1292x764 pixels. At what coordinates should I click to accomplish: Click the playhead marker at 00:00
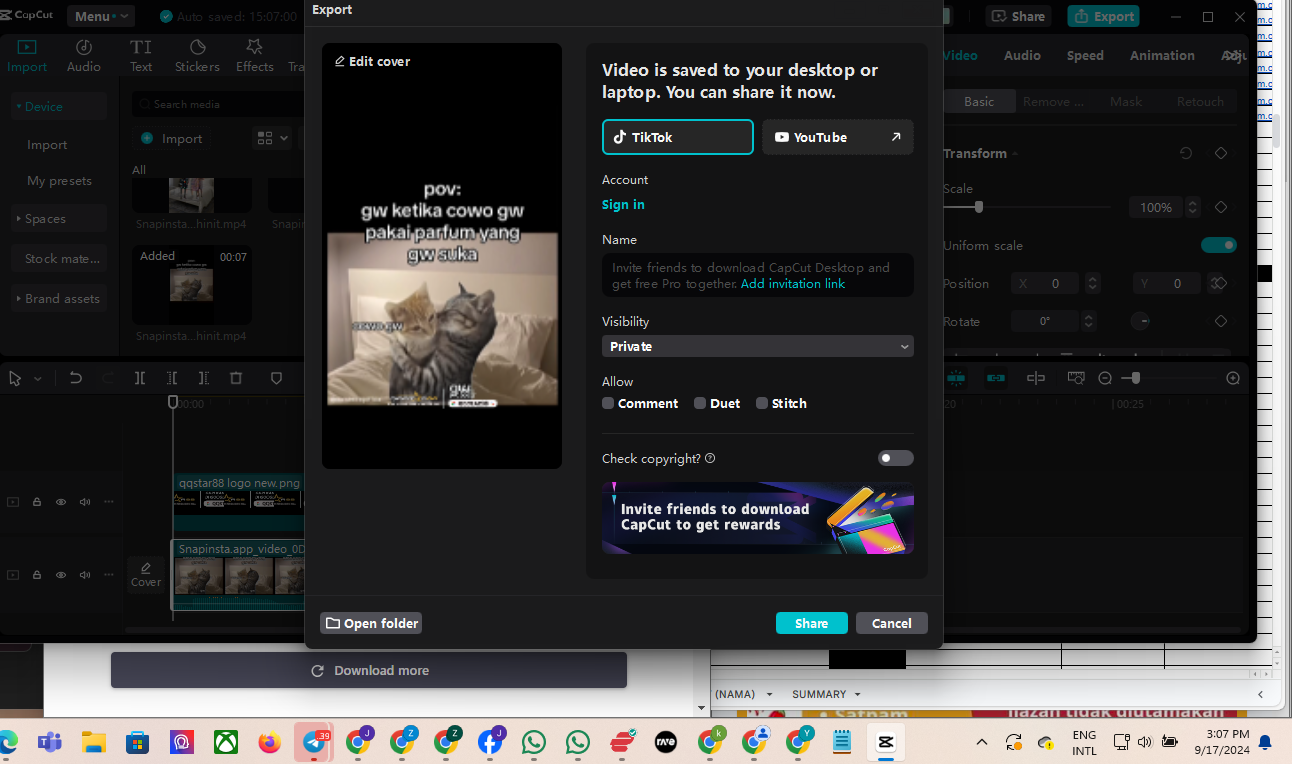[x=173, y=402]
